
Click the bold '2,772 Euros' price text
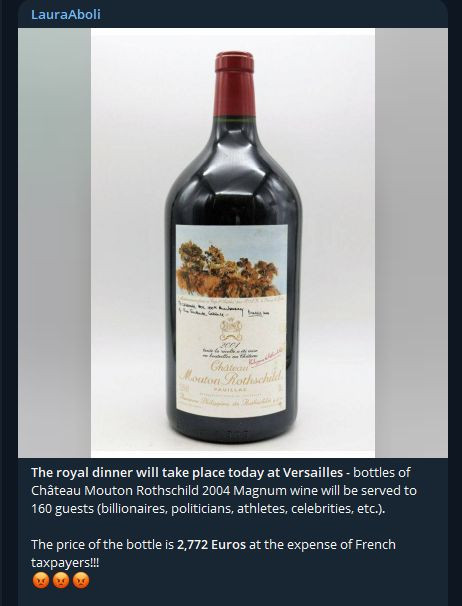coord(211,545)
